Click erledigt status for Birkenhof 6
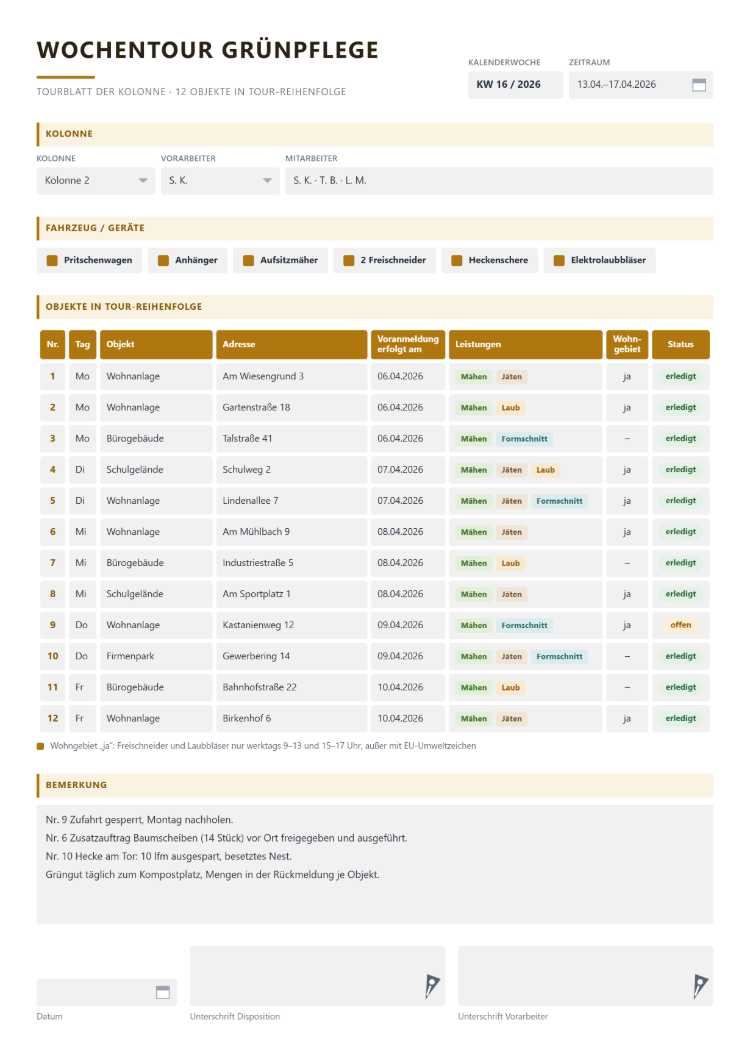This screenshot has height=1060, width=750. tap(680, 719)
